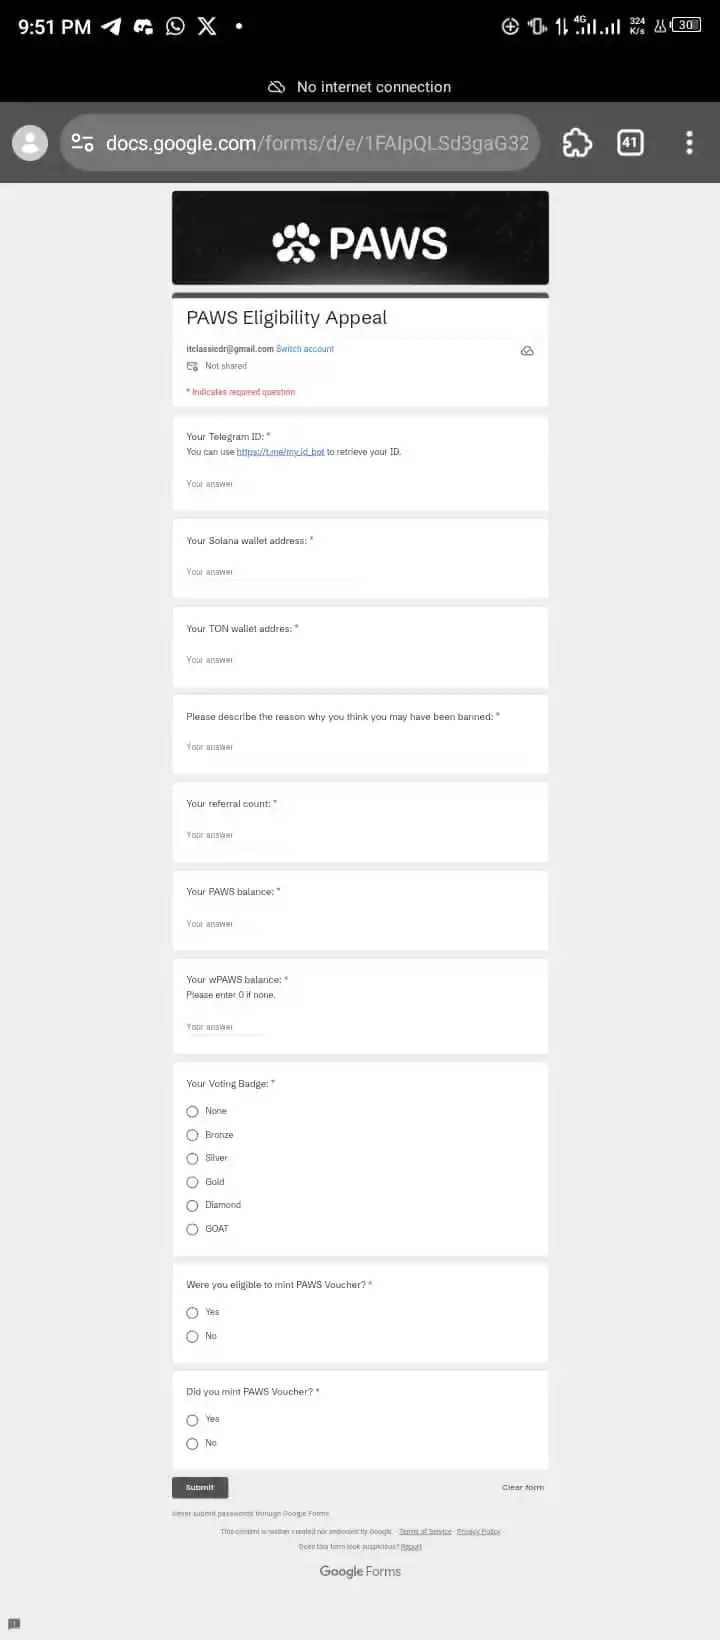Focus the Solana wallet address field
This screenshot has width=720, height=1640.
[x=270, y=572]
